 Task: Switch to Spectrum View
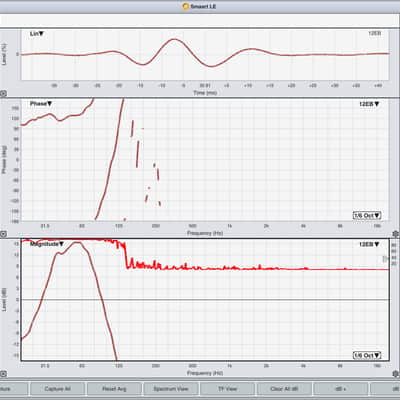point(171,389)
